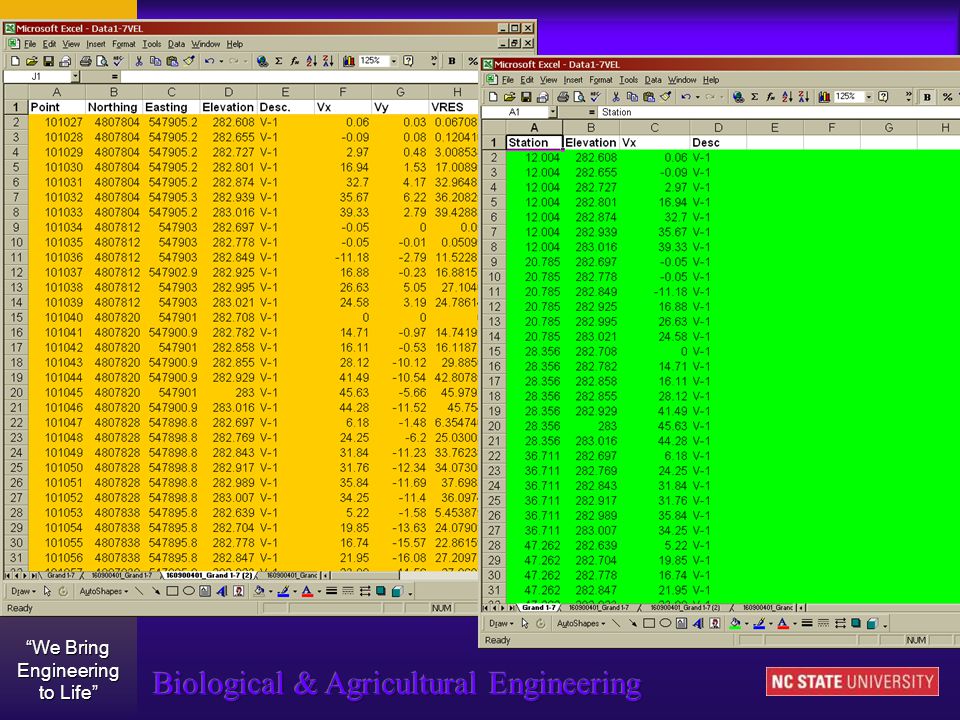Click Save icon in right Excel window
960x720 pixels.
tap(526, 97)
